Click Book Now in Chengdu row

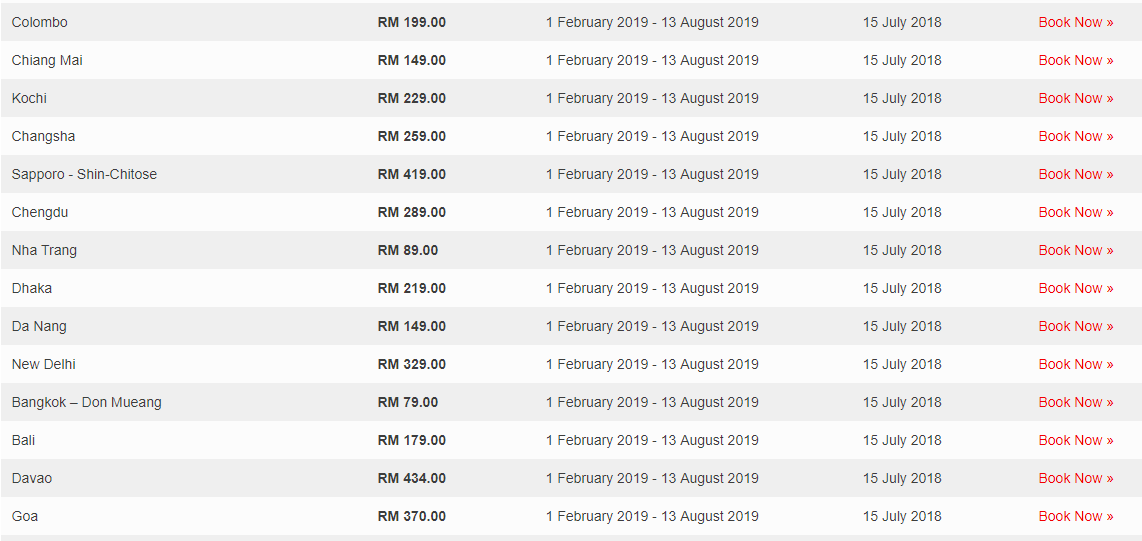click(1075, 212)
